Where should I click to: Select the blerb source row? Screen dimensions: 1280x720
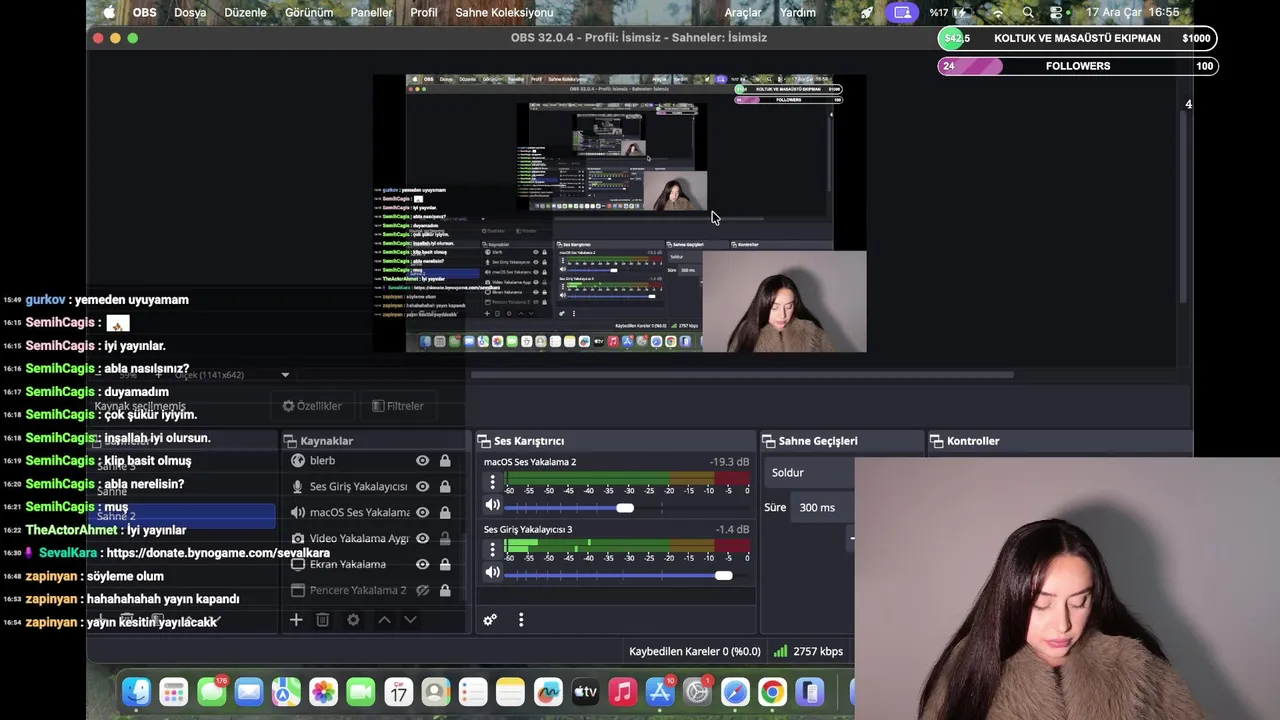(370, 461)
